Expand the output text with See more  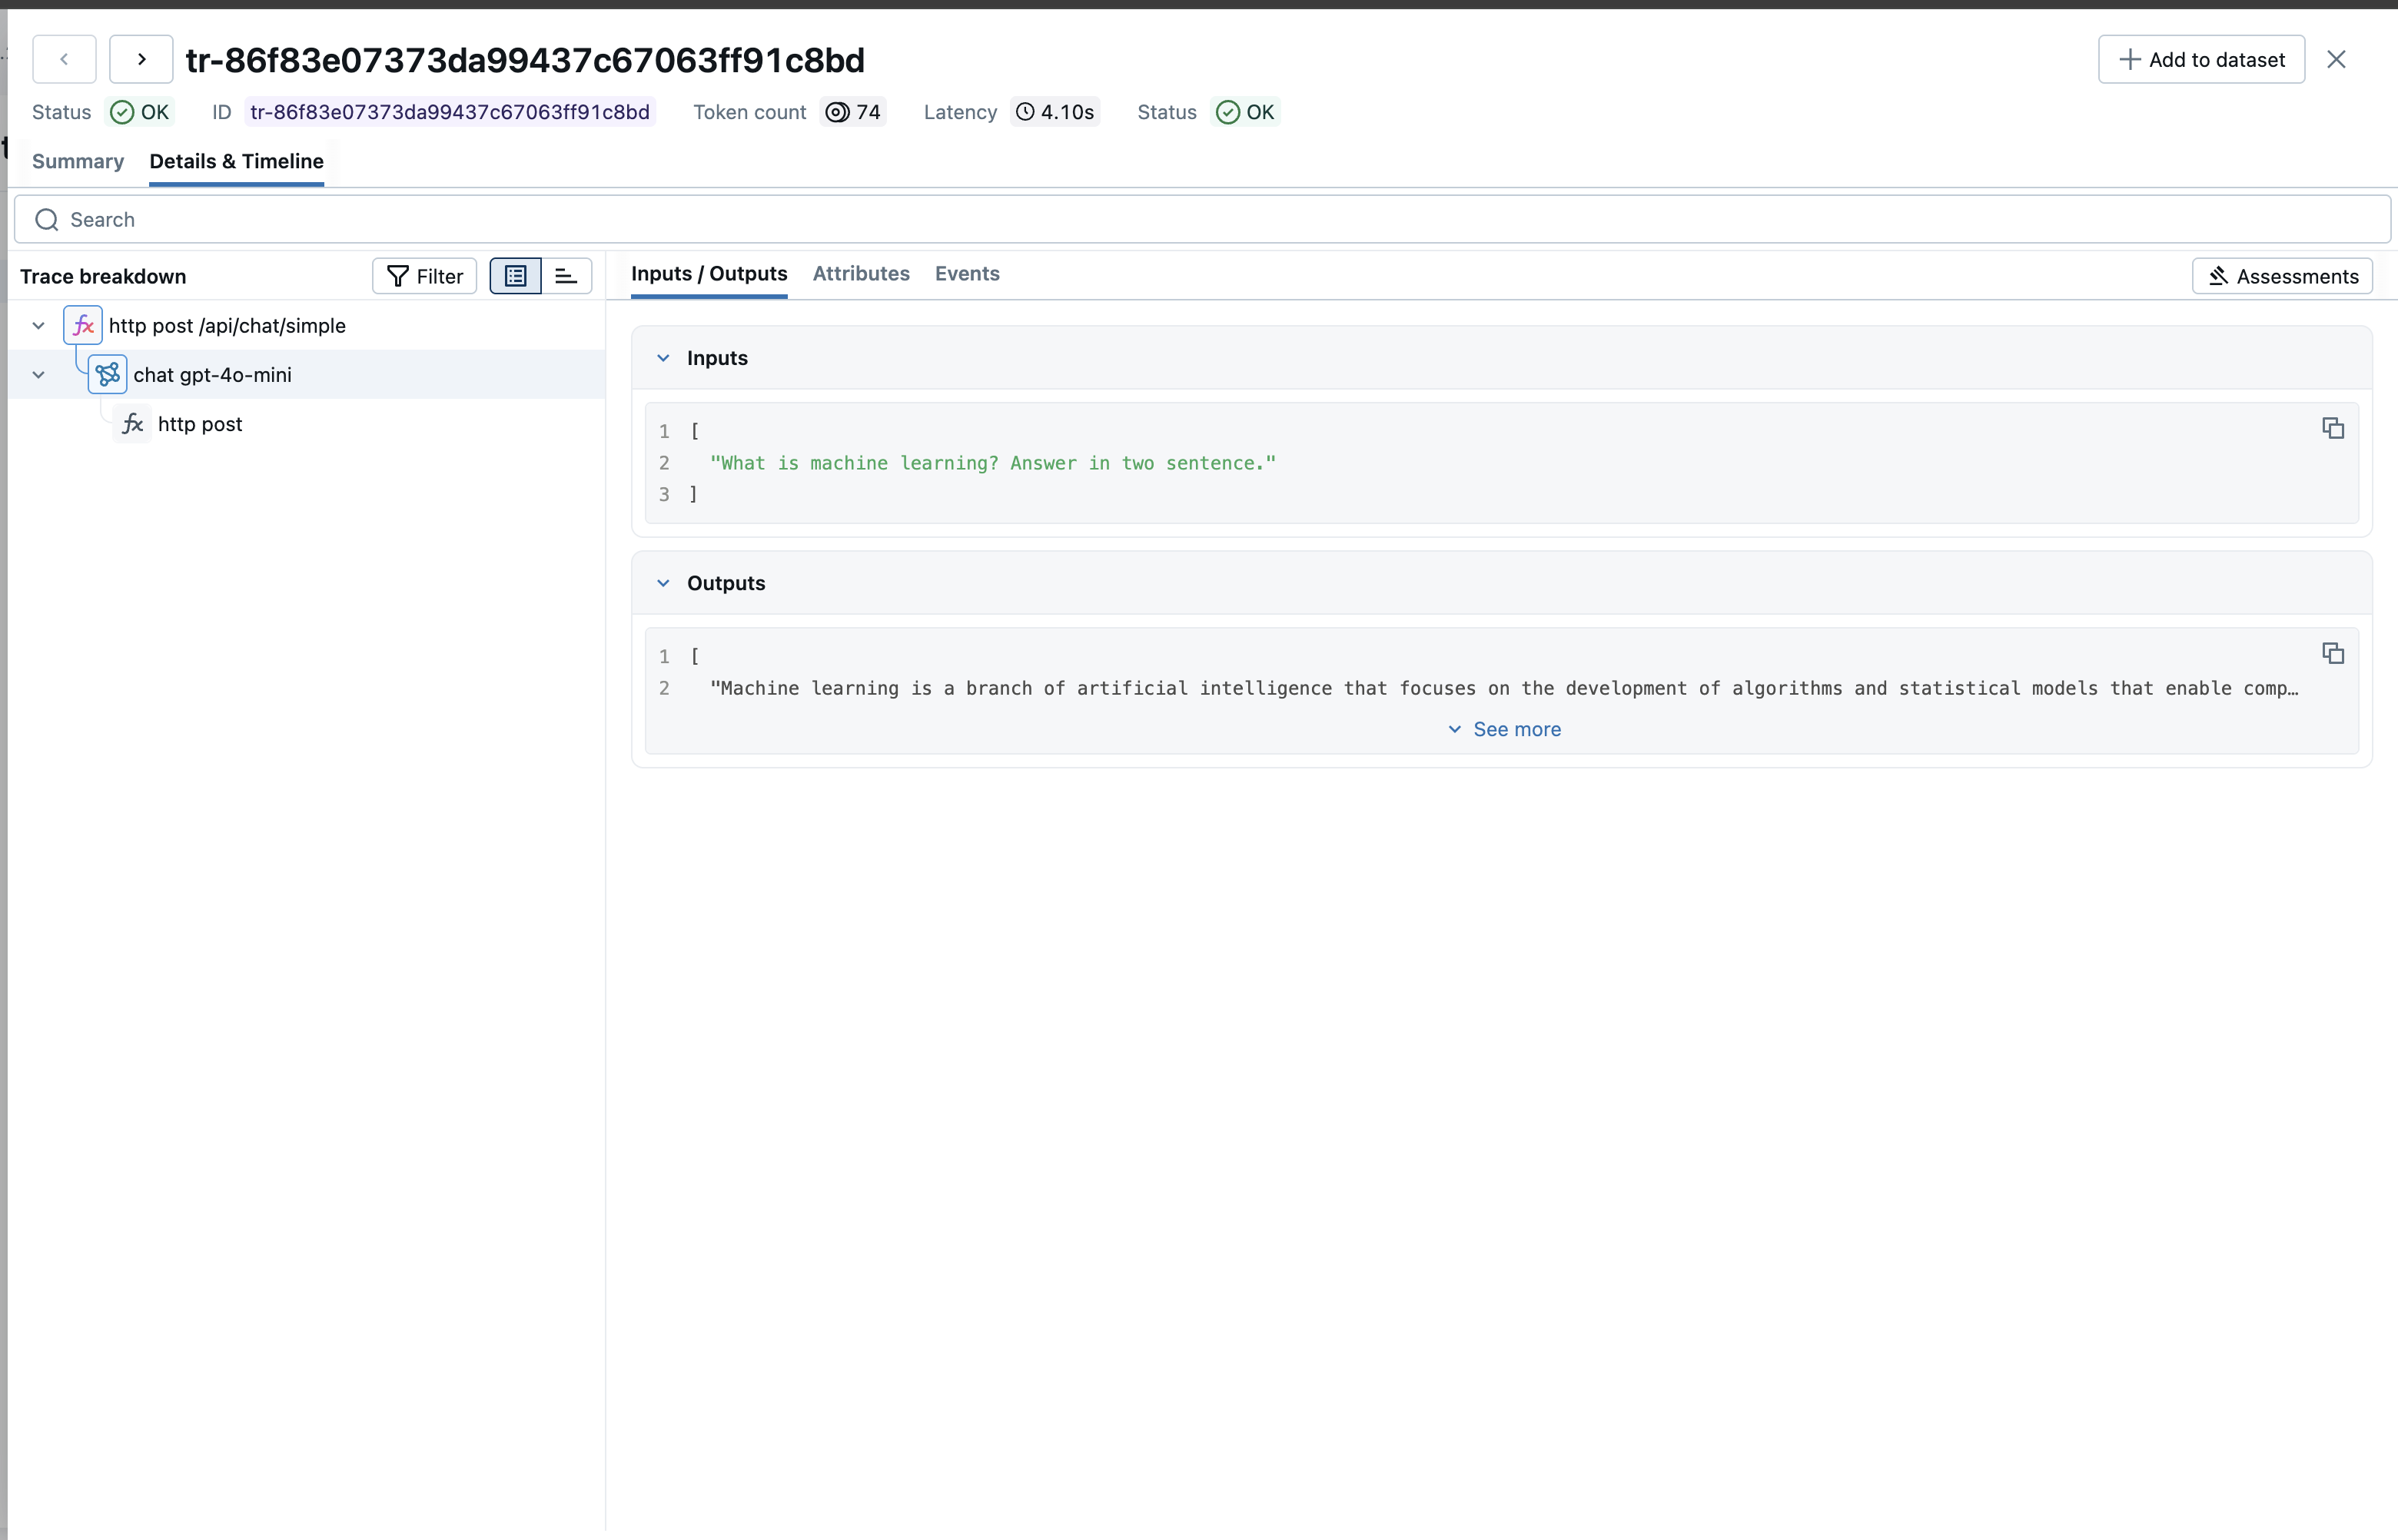1504,729
